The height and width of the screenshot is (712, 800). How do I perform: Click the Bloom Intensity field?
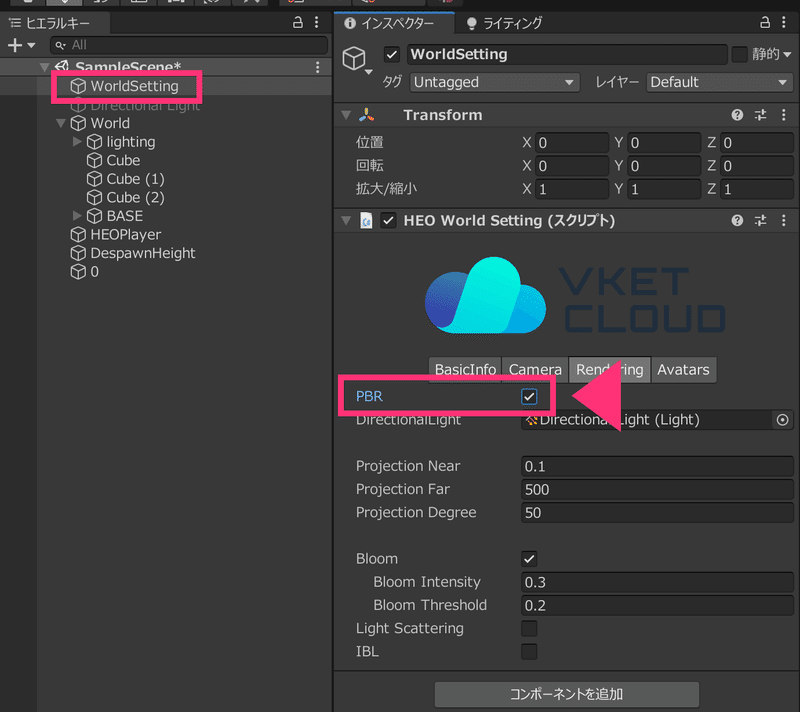pos(657,582)
